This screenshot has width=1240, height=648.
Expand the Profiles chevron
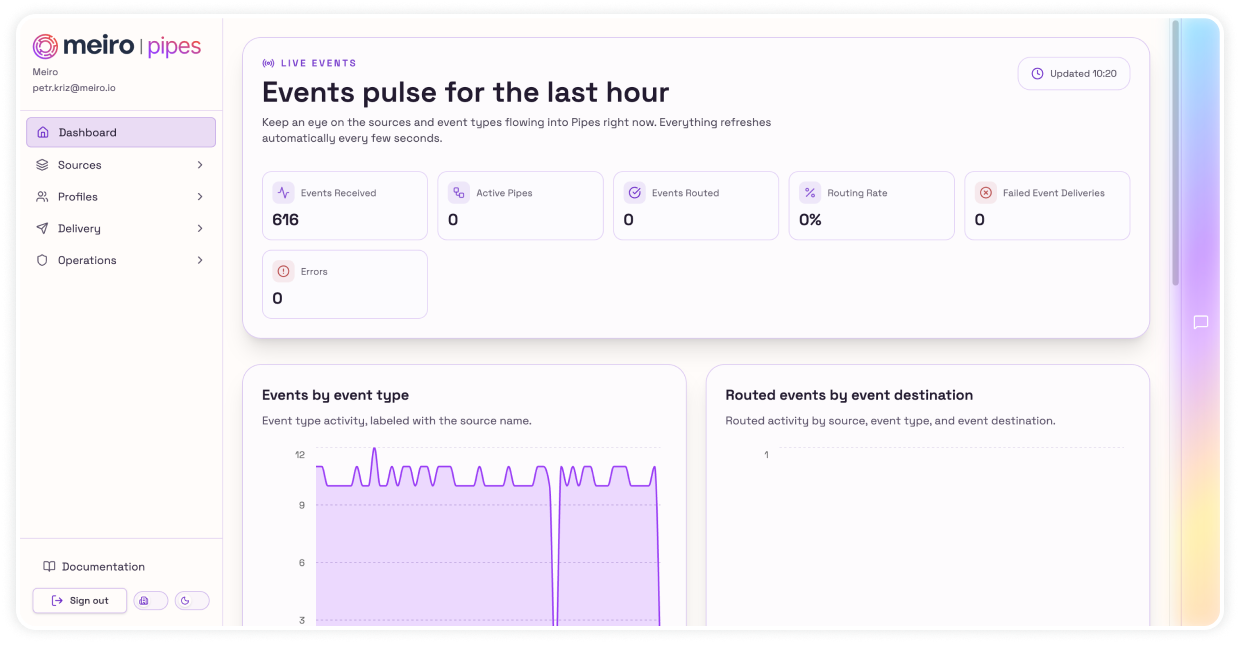pos(200,197)
